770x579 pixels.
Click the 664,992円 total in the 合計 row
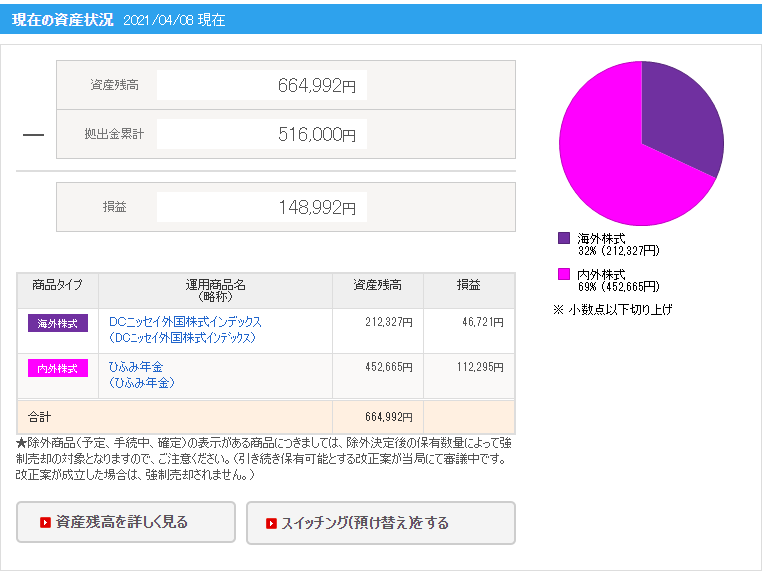pos(388,417)
